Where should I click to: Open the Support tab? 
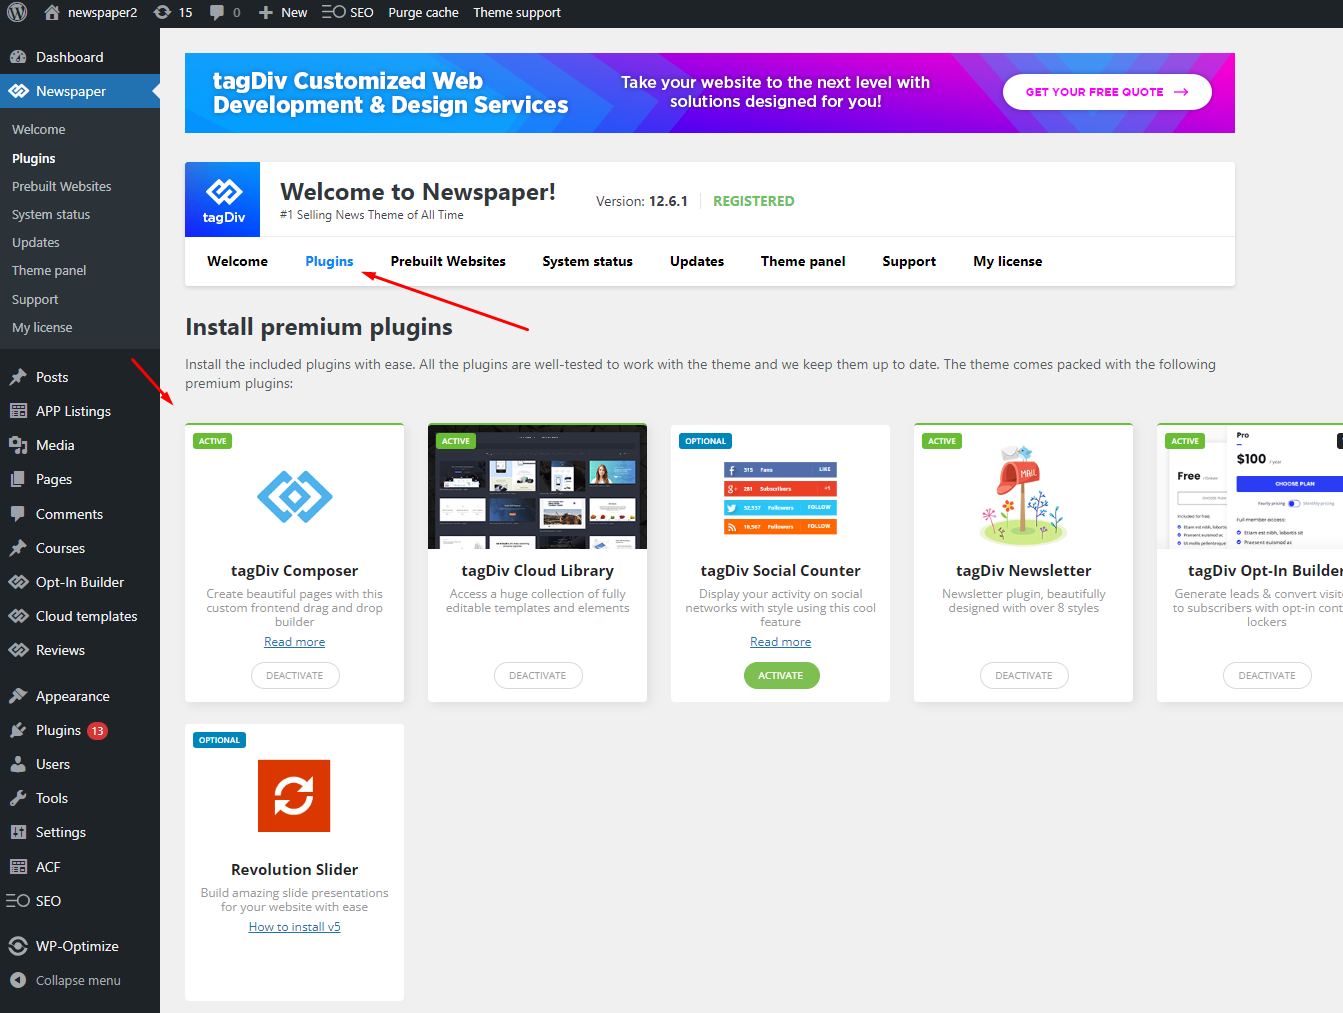click(x=909, y=261)
